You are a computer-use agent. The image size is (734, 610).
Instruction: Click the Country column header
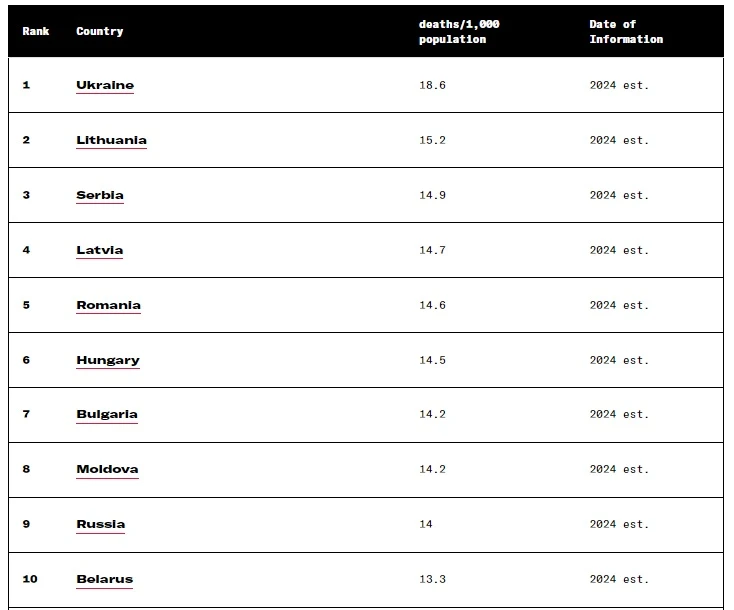point(100,32)
